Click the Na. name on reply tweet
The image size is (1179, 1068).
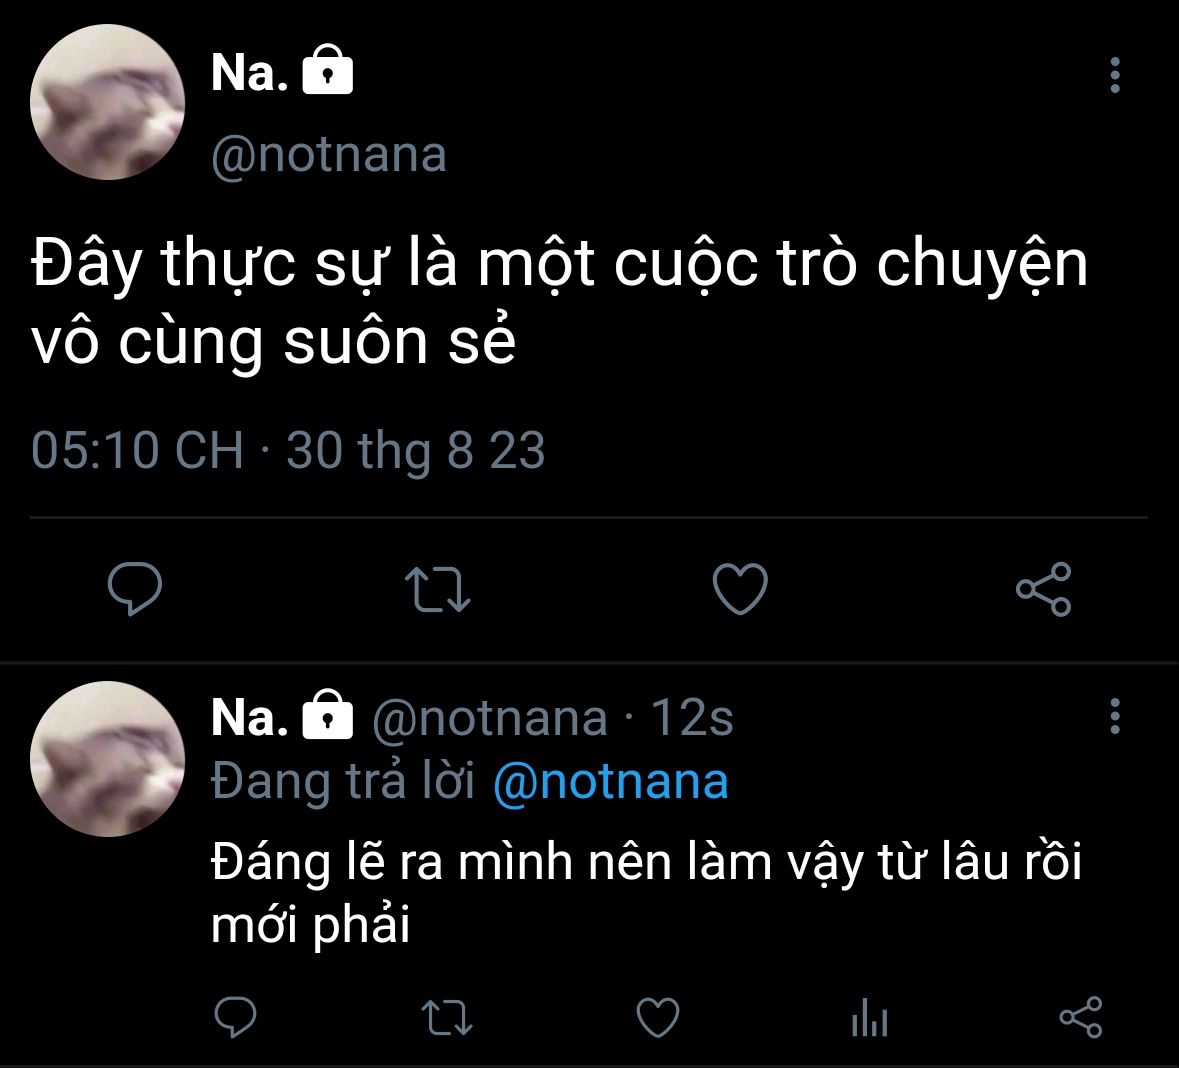tap(249, 717)
